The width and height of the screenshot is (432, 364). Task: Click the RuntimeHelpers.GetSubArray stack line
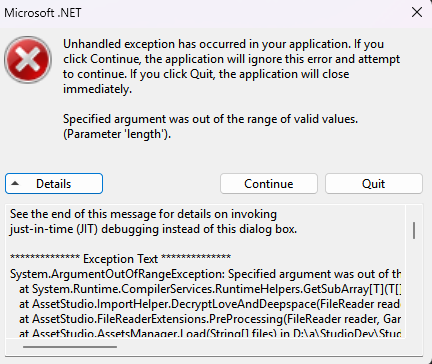tap(210, 289)
